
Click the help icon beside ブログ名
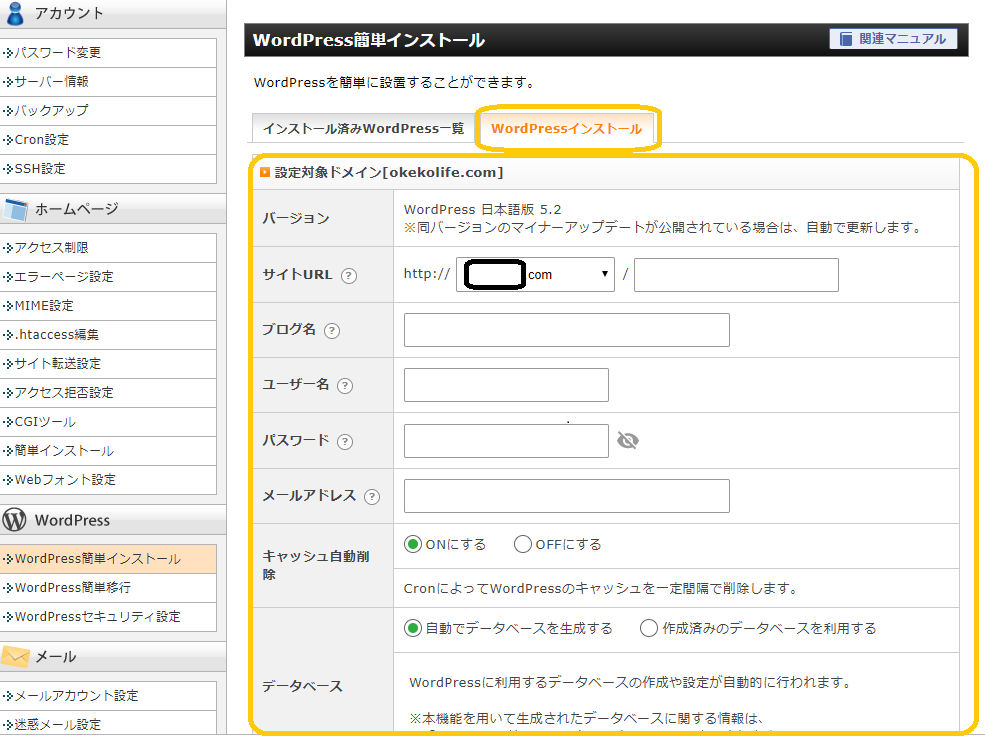[332, 331]
